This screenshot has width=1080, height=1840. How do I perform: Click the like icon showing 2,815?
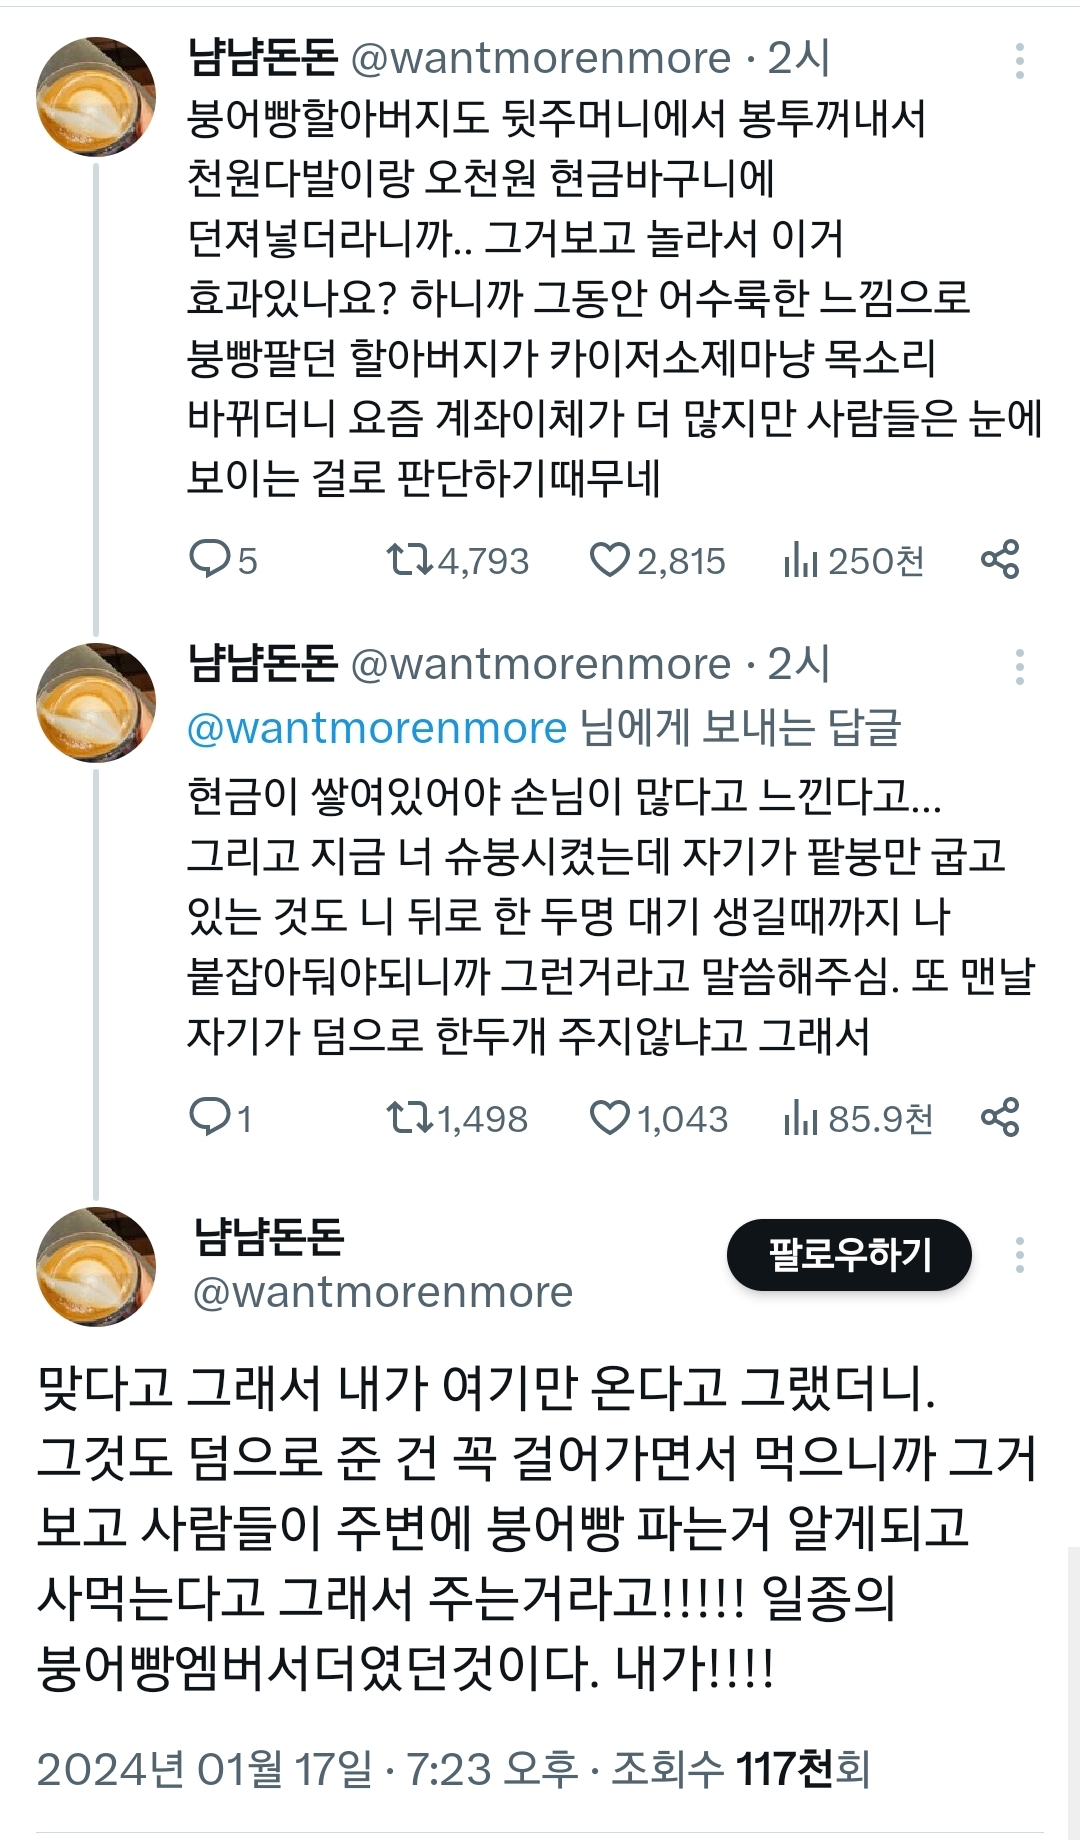[611, 560]
